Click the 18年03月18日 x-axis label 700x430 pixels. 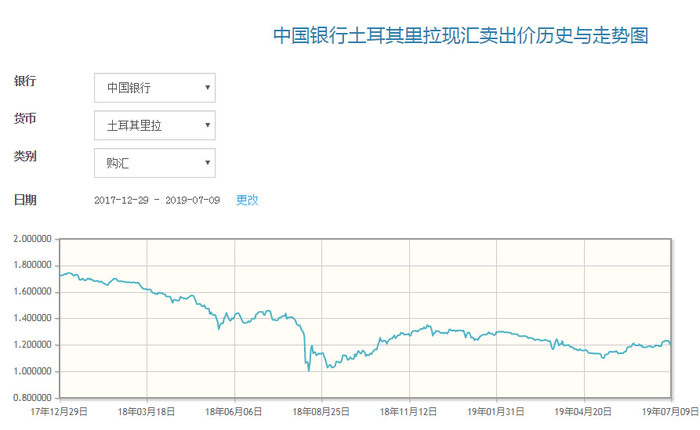pyautogui.click(x=147, y=411)
